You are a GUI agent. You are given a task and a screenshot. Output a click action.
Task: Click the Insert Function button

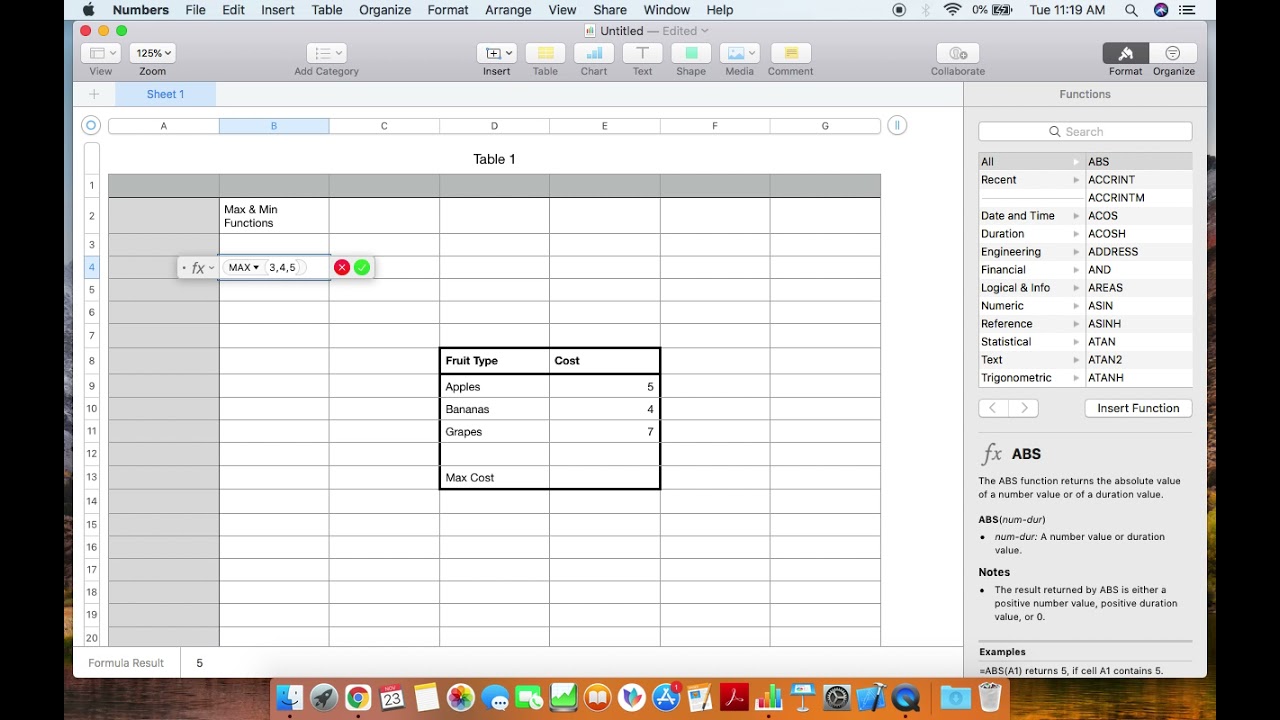click(x=1138, y=408)
